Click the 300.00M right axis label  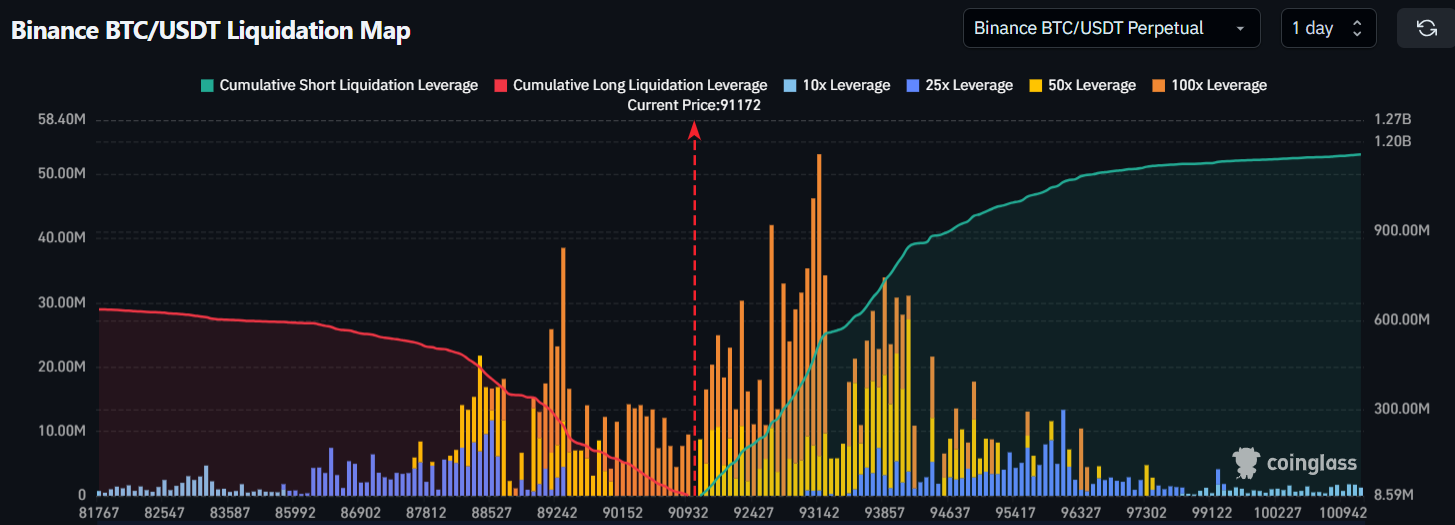coord(1401,409)
